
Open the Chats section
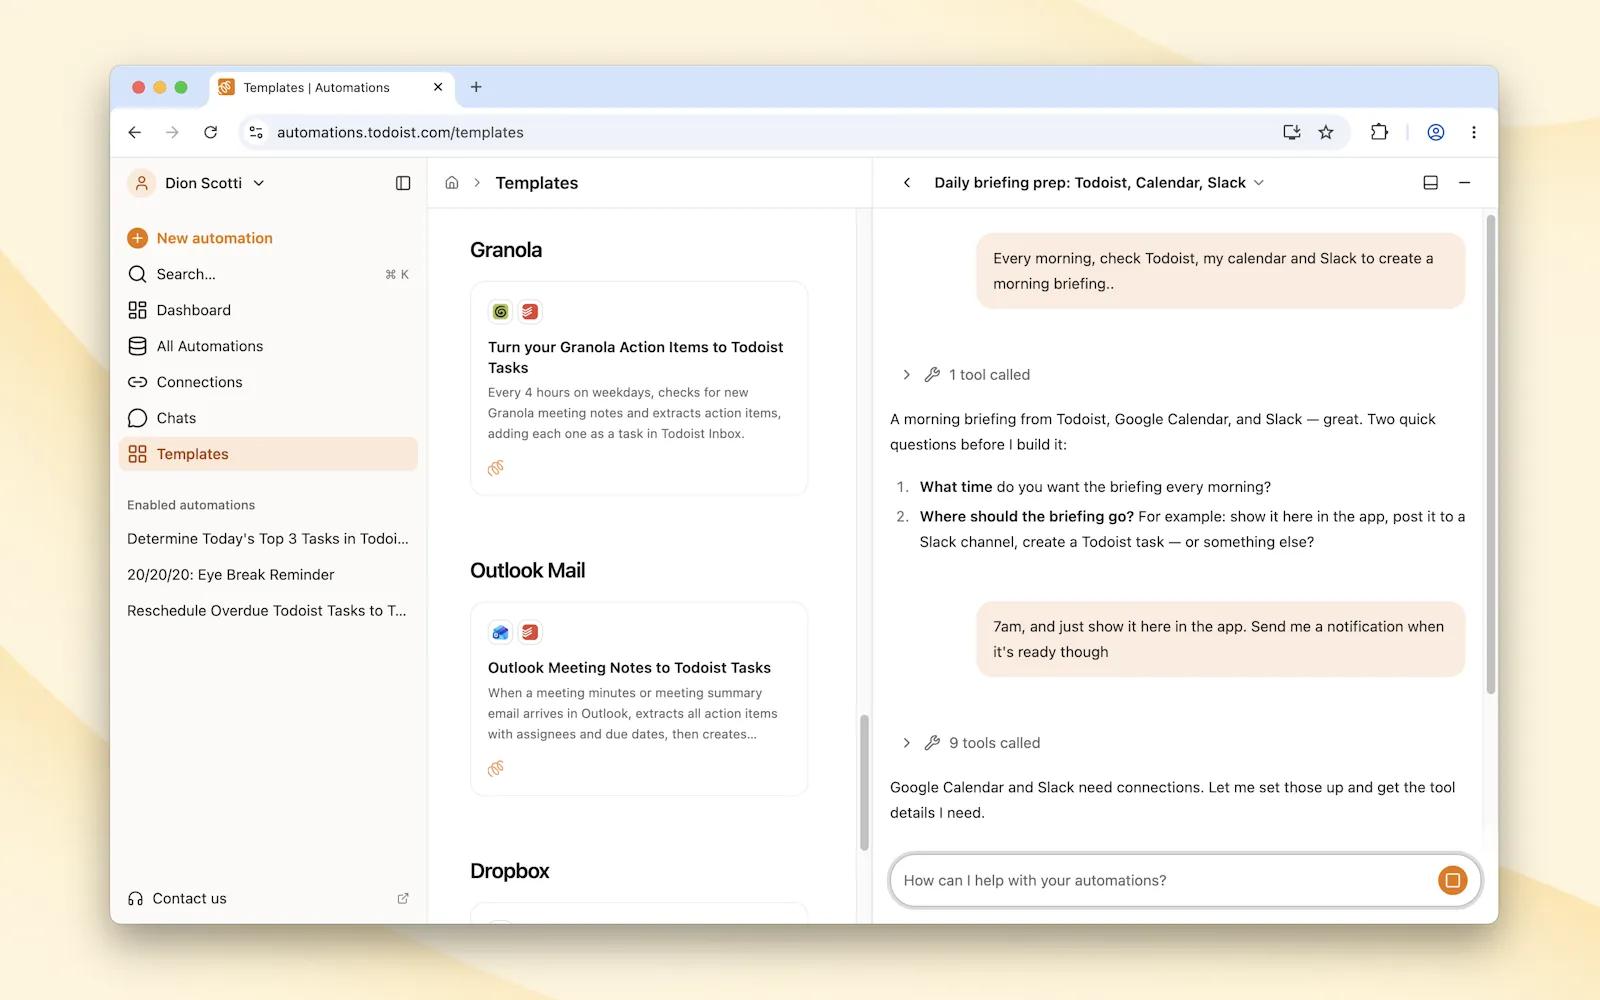point(268,418)
